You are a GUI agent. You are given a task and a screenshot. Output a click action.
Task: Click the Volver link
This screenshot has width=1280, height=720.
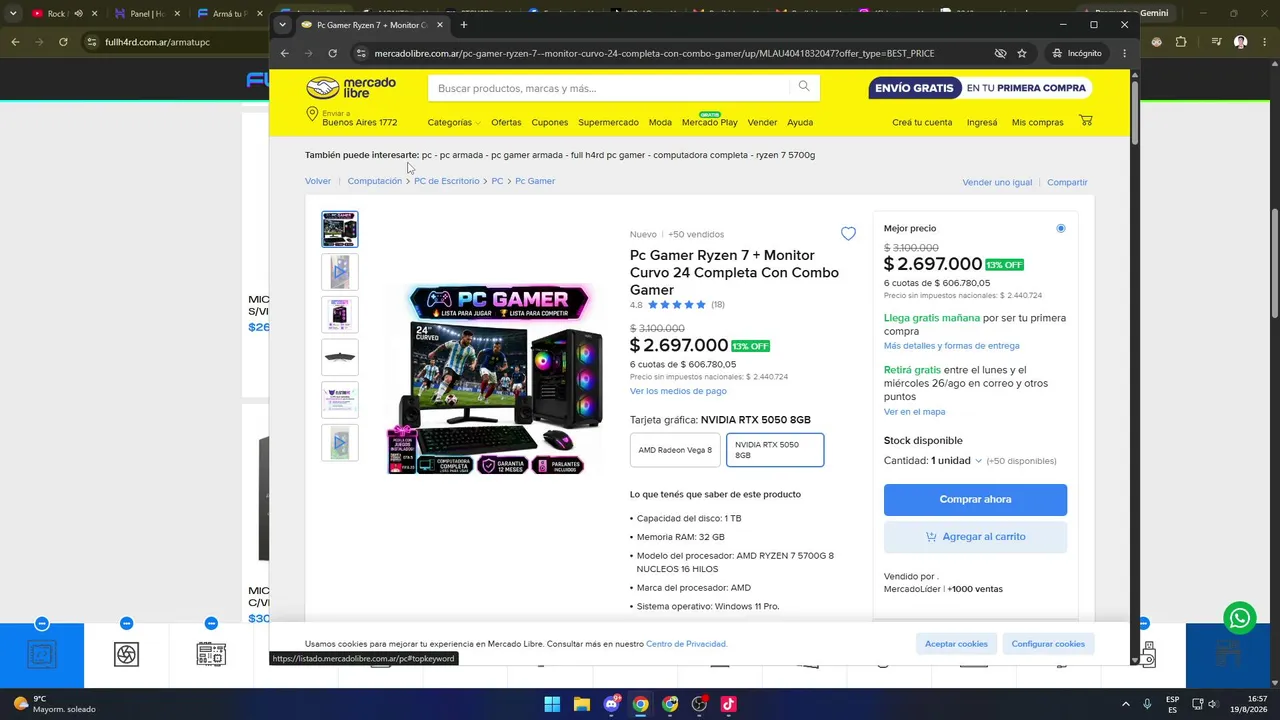coord(318,181)
